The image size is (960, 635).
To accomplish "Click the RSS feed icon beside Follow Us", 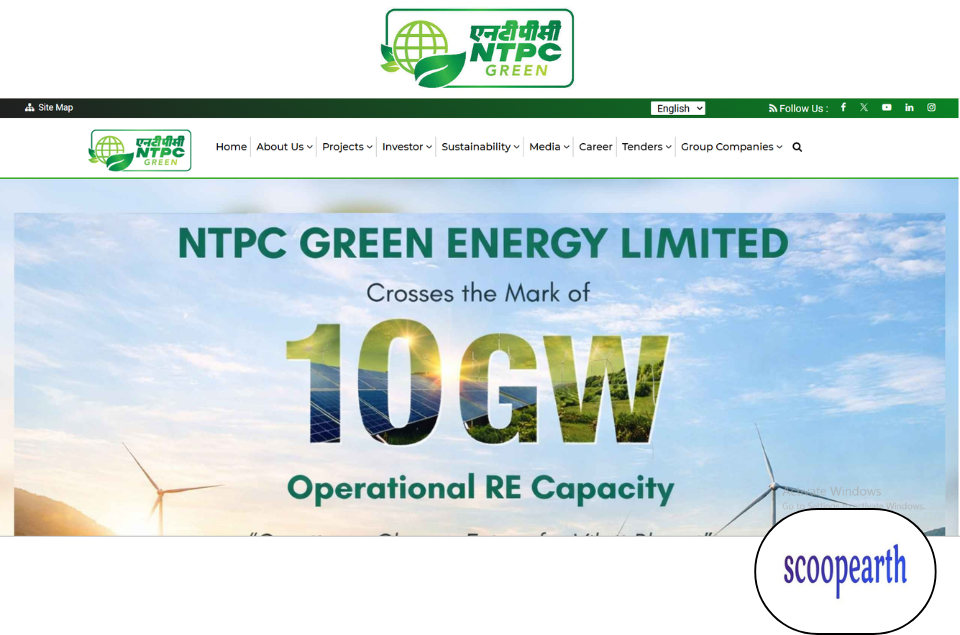I will click(773, 108).
